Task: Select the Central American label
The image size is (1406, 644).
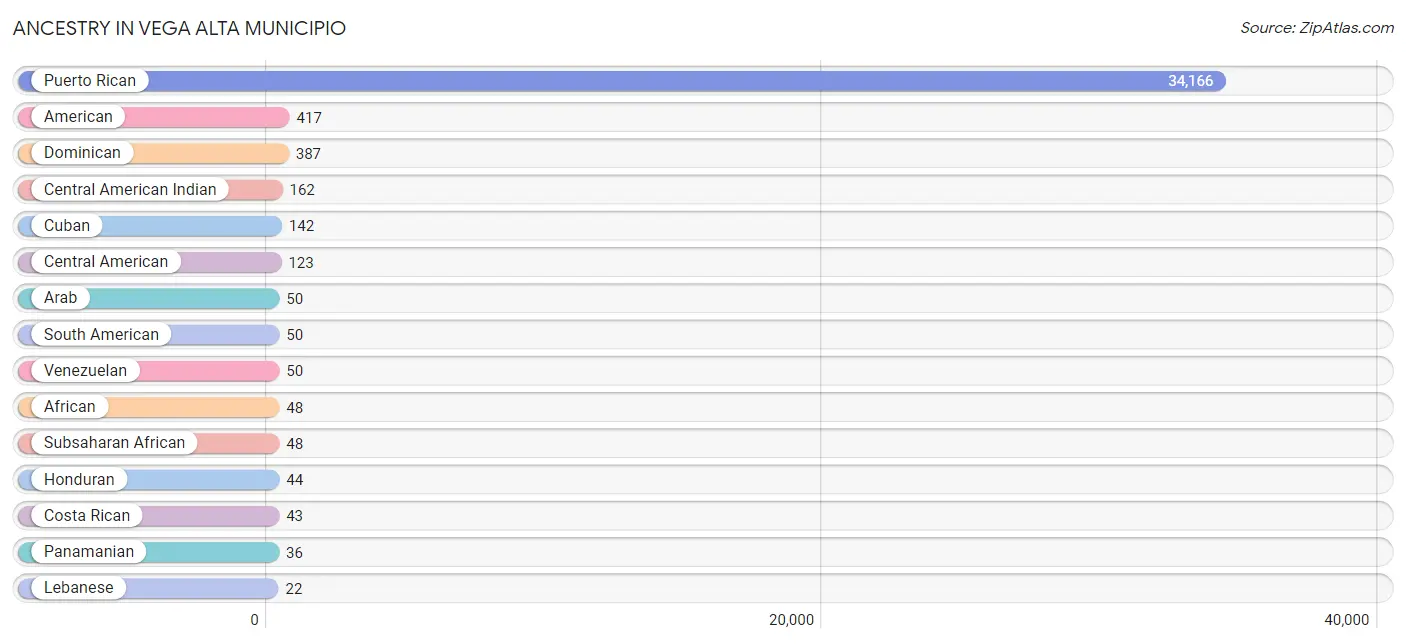Action: coord(106,262)
